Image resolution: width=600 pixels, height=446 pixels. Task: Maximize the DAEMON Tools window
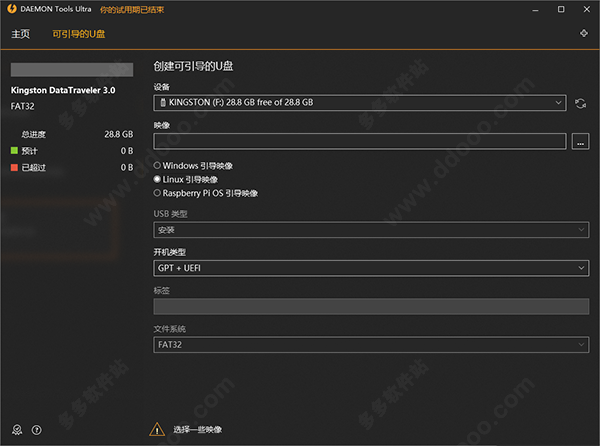pos(561,9)
